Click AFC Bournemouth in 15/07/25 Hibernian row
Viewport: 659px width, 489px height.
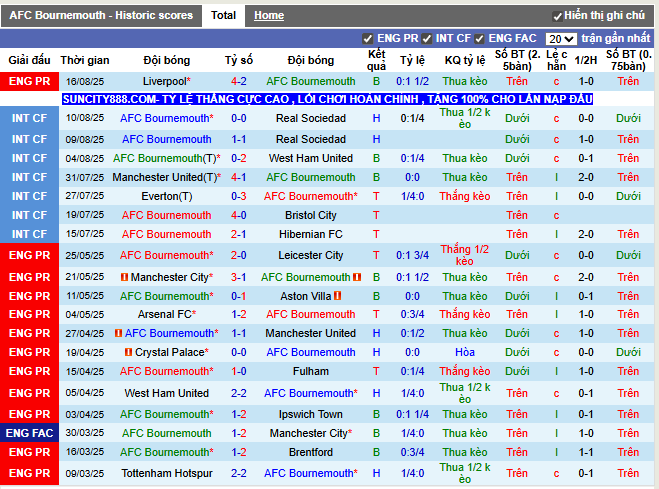tap(167, 234)
